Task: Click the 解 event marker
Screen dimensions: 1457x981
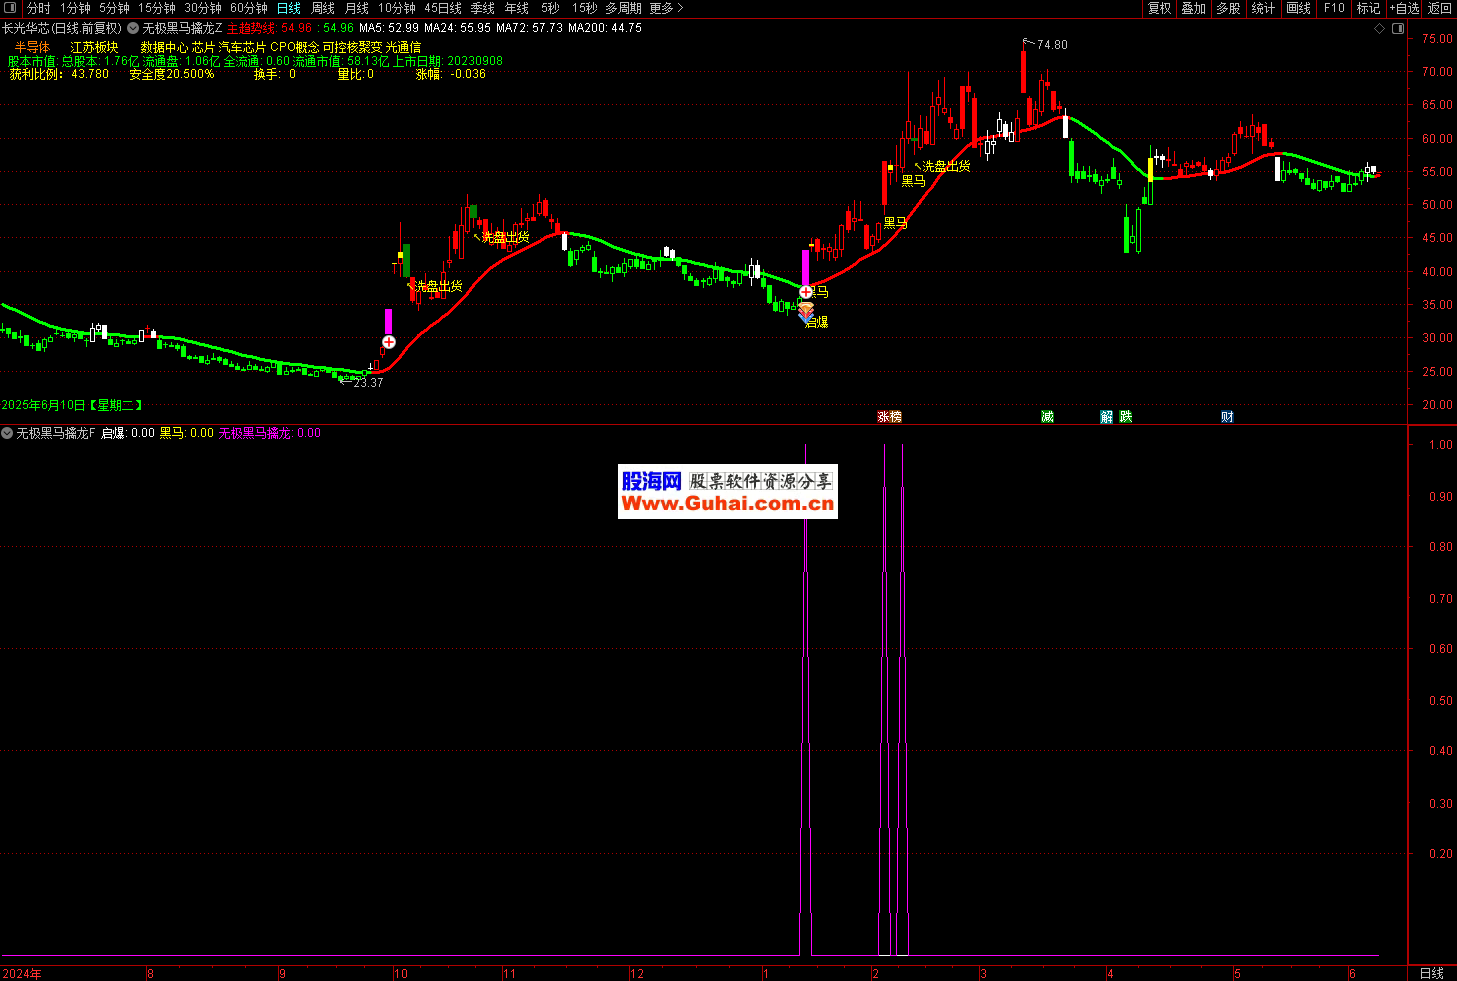Action: point(1106,417)
